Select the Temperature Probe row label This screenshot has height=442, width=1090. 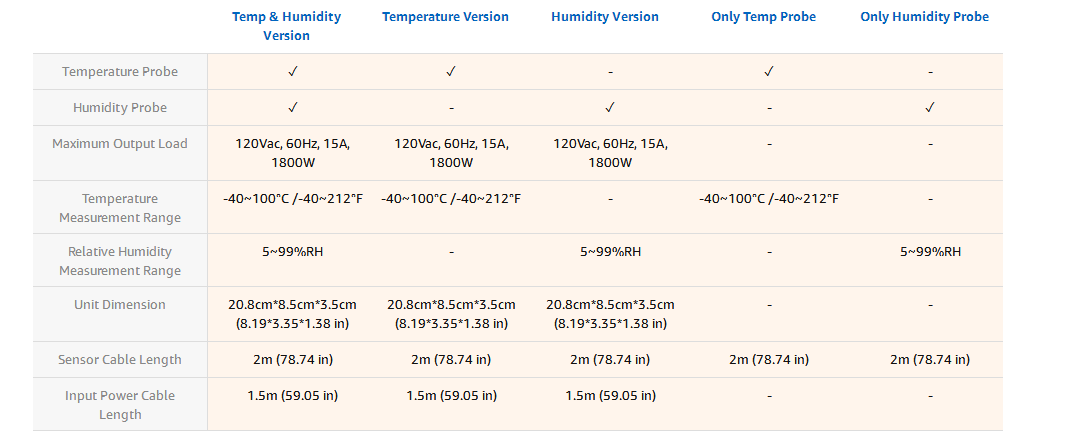[x=120, y=72]
